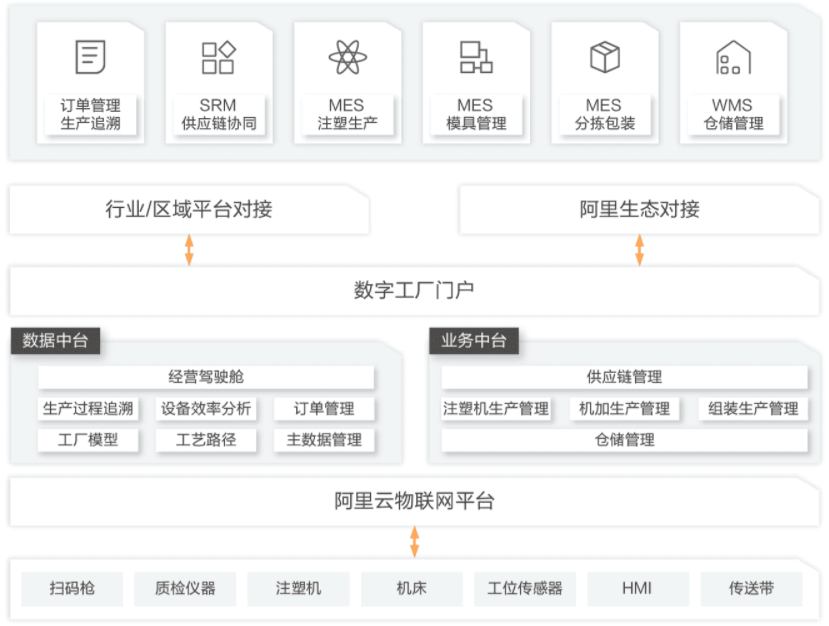Image resolution: width=829 pixels, height=626 pixels.
Task: Open the 行业/区域平台对接 block
Action: coord(189,209)
